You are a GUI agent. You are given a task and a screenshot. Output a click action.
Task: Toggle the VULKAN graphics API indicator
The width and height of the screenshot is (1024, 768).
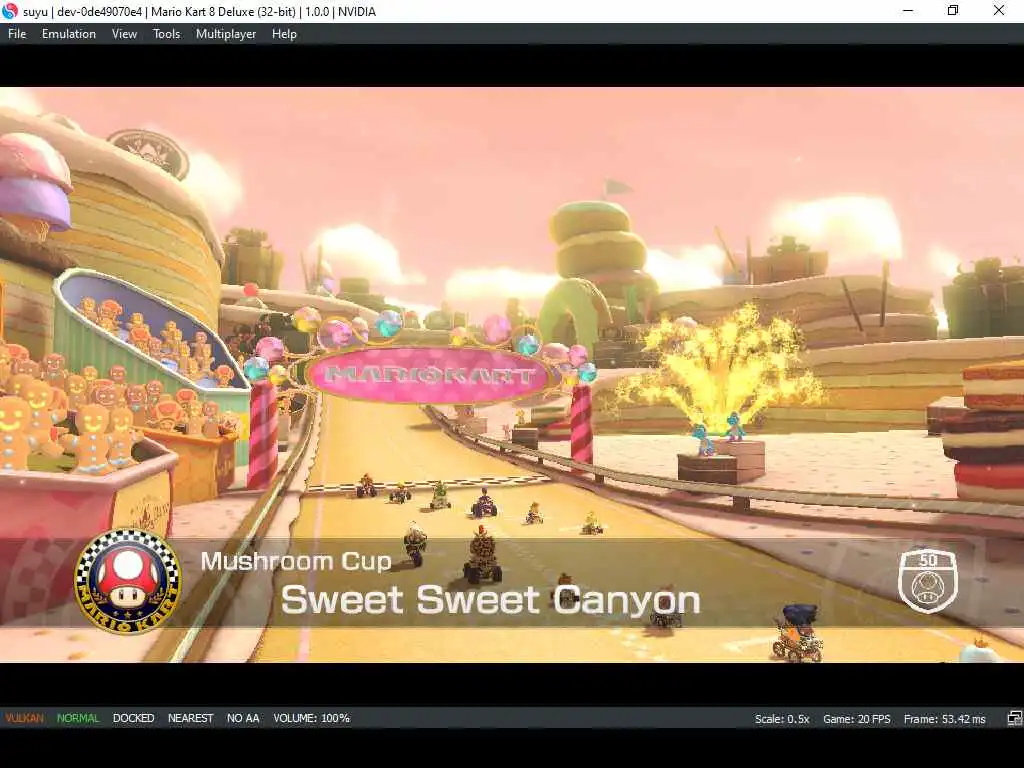click(24, 718)
